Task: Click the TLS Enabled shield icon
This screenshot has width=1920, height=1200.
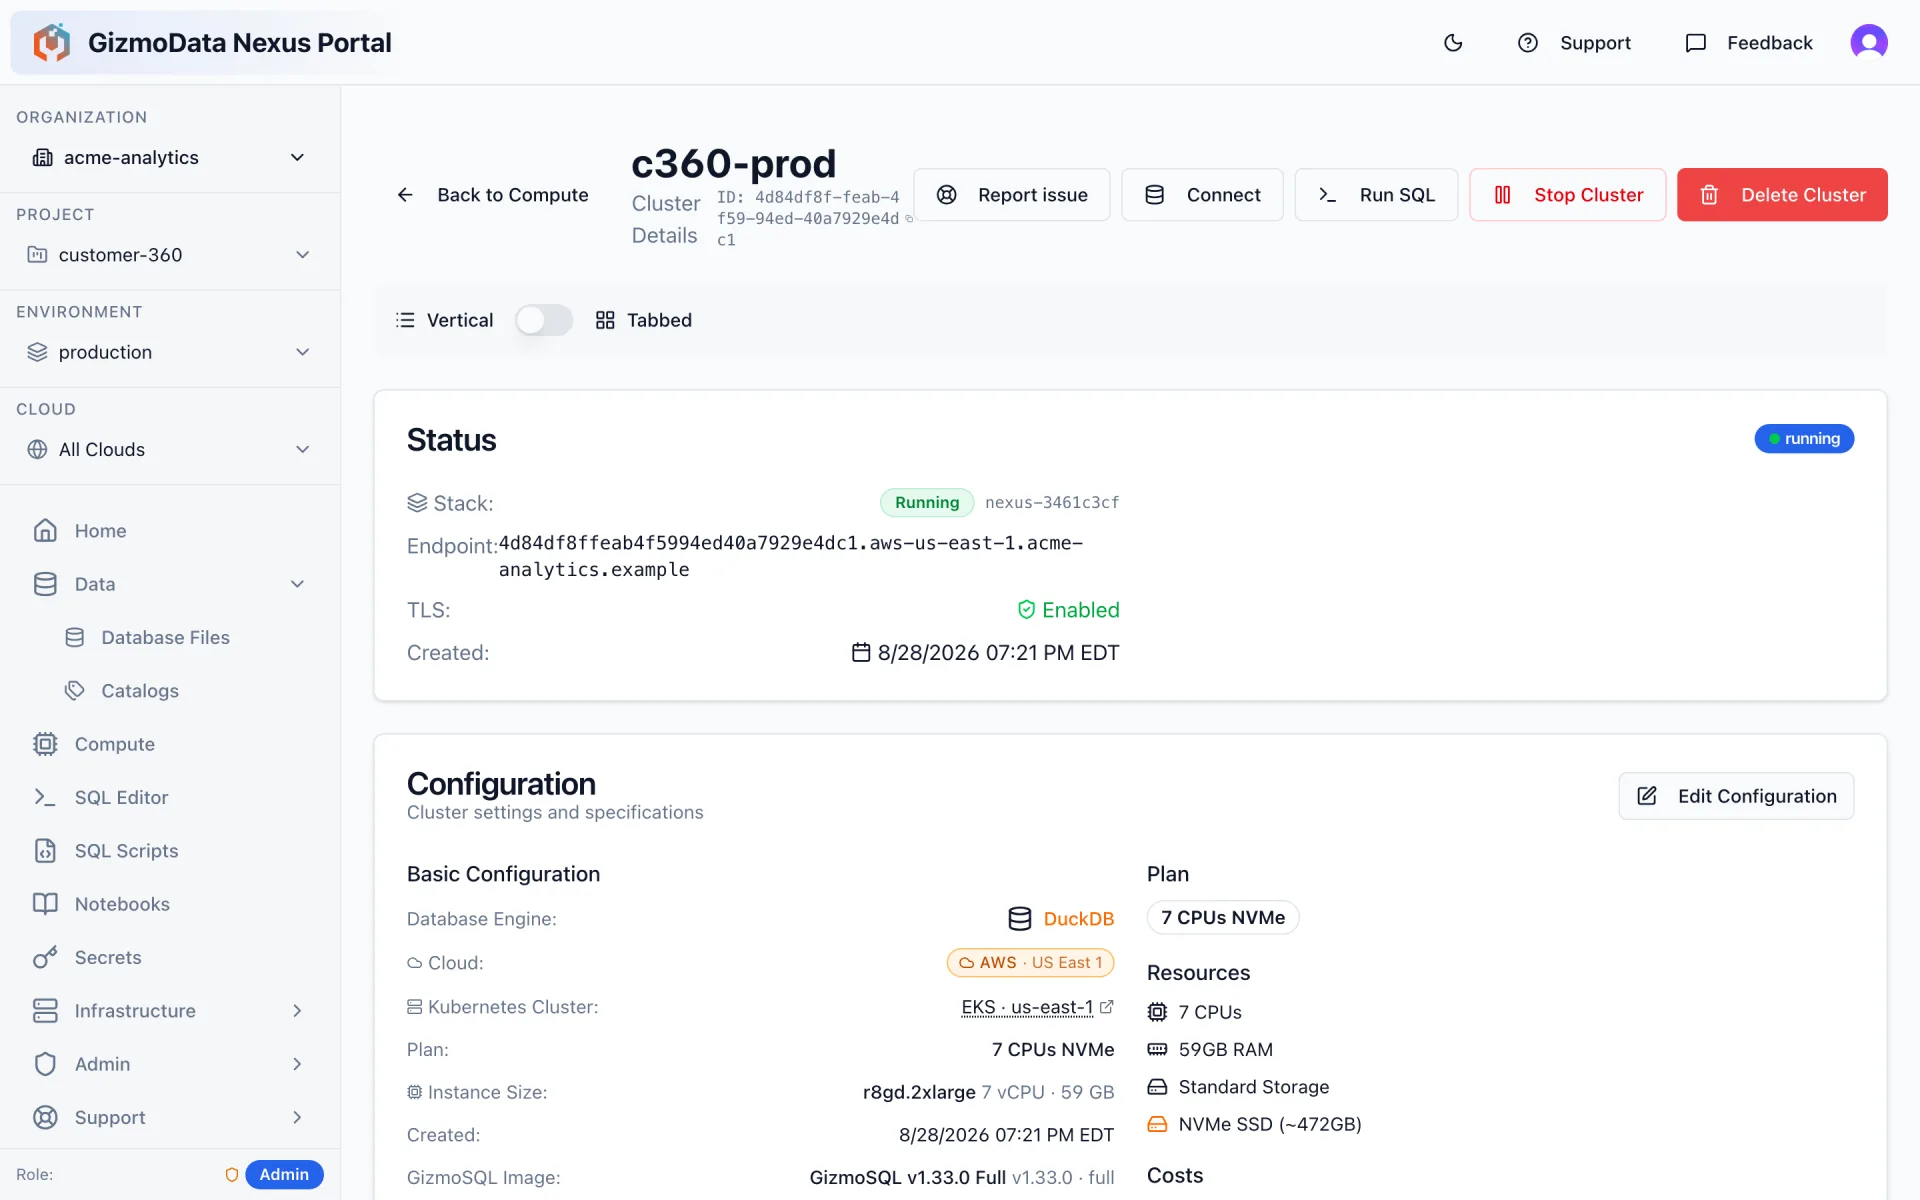Action: (1026, 610)
